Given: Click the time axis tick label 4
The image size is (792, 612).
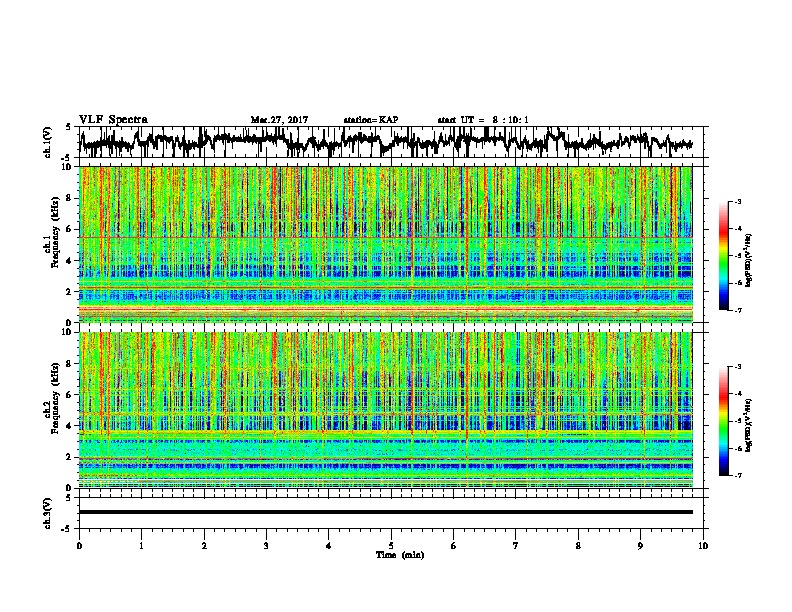Looking at the screenshot, I should 329,545.
